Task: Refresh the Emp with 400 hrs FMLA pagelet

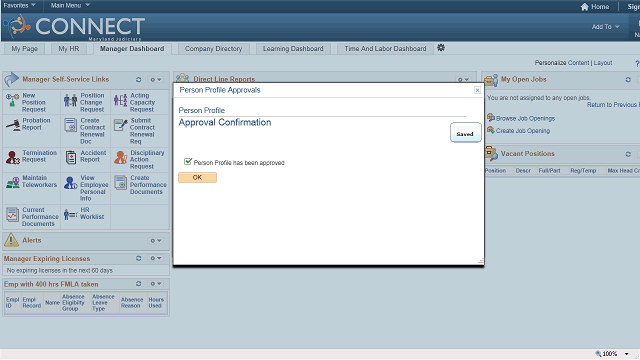Action: (x=138, y=284)
